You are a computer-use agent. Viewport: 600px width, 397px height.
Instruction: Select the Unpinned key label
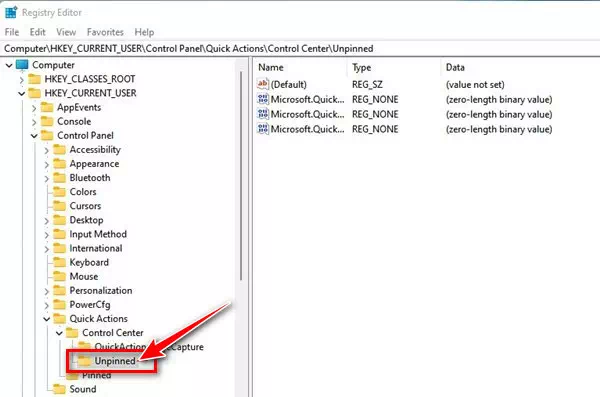[x=115, y=361]
